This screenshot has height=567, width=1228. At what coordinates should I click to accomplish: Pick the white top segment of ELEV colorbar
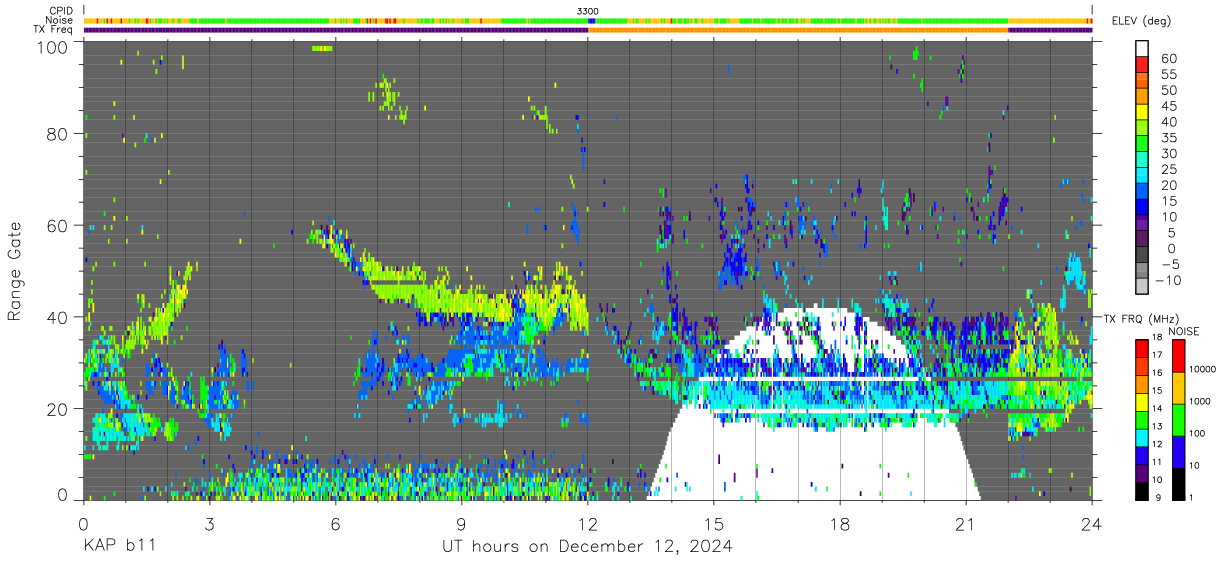[1141, 47]
